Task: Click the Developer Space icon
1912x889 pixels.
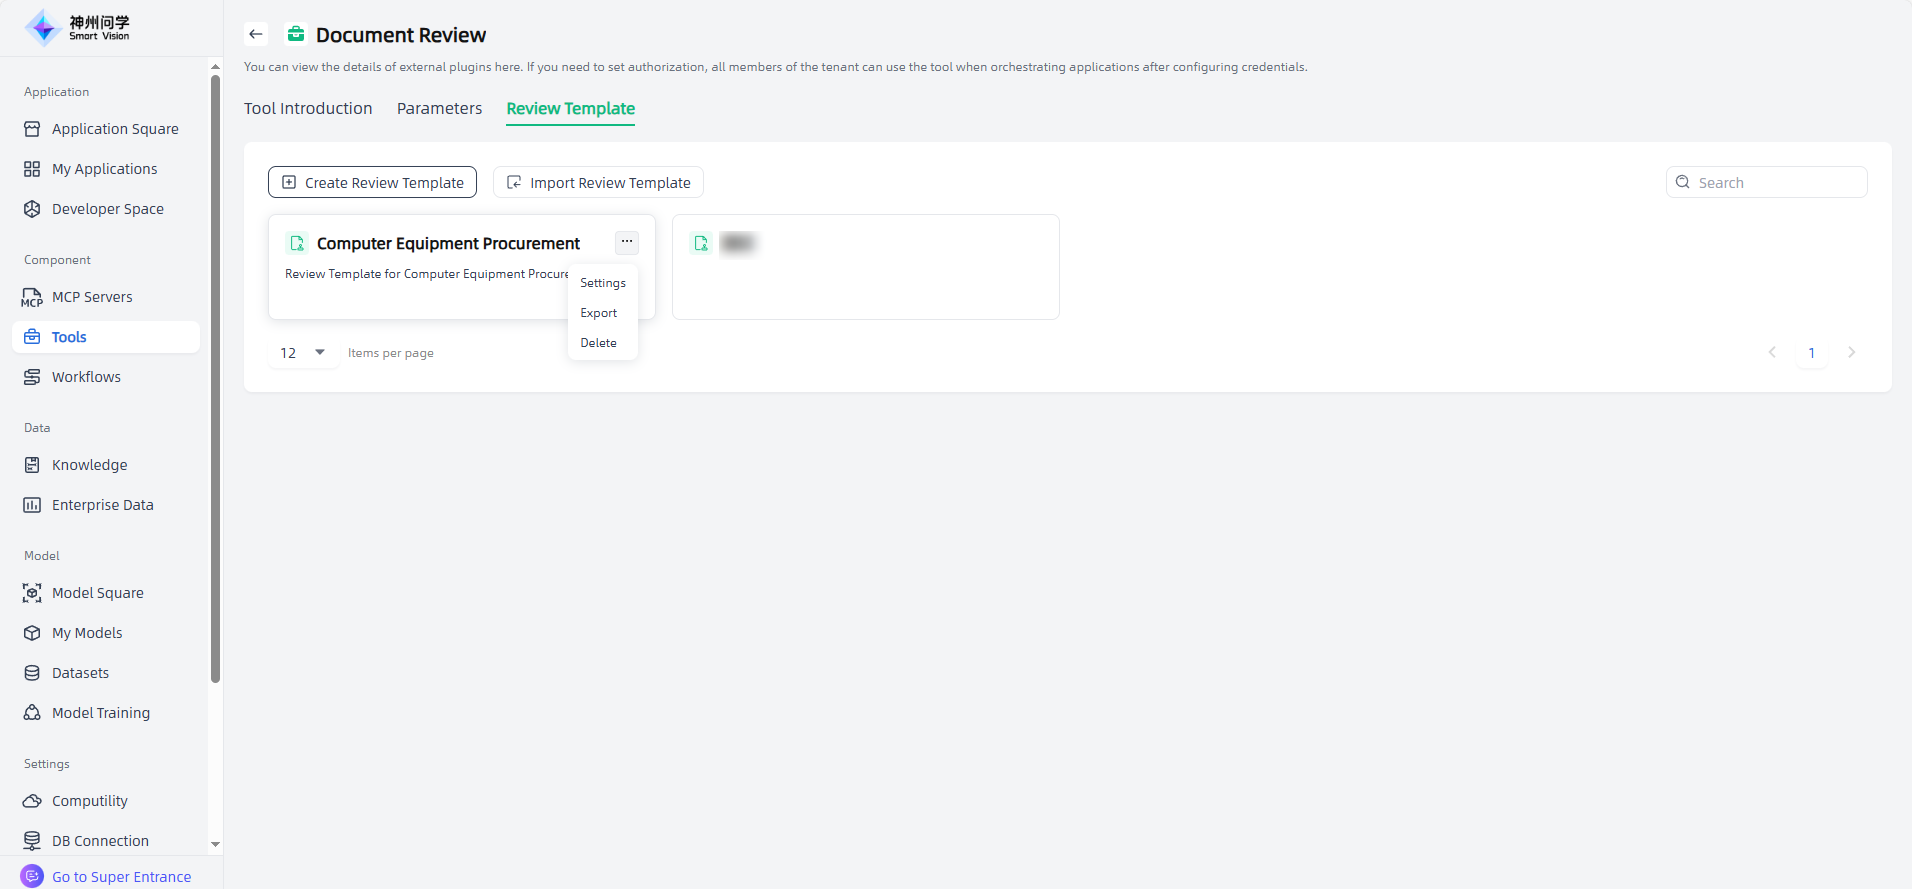Action: 32,209
